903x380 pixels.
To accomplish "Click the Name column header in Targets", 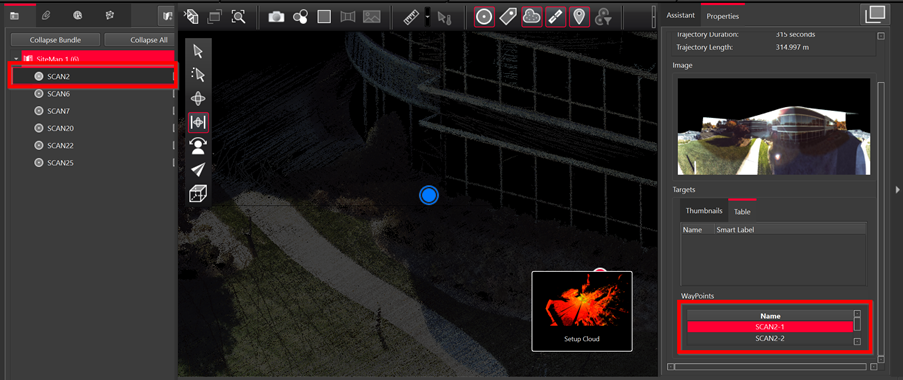I will point(697,230).
